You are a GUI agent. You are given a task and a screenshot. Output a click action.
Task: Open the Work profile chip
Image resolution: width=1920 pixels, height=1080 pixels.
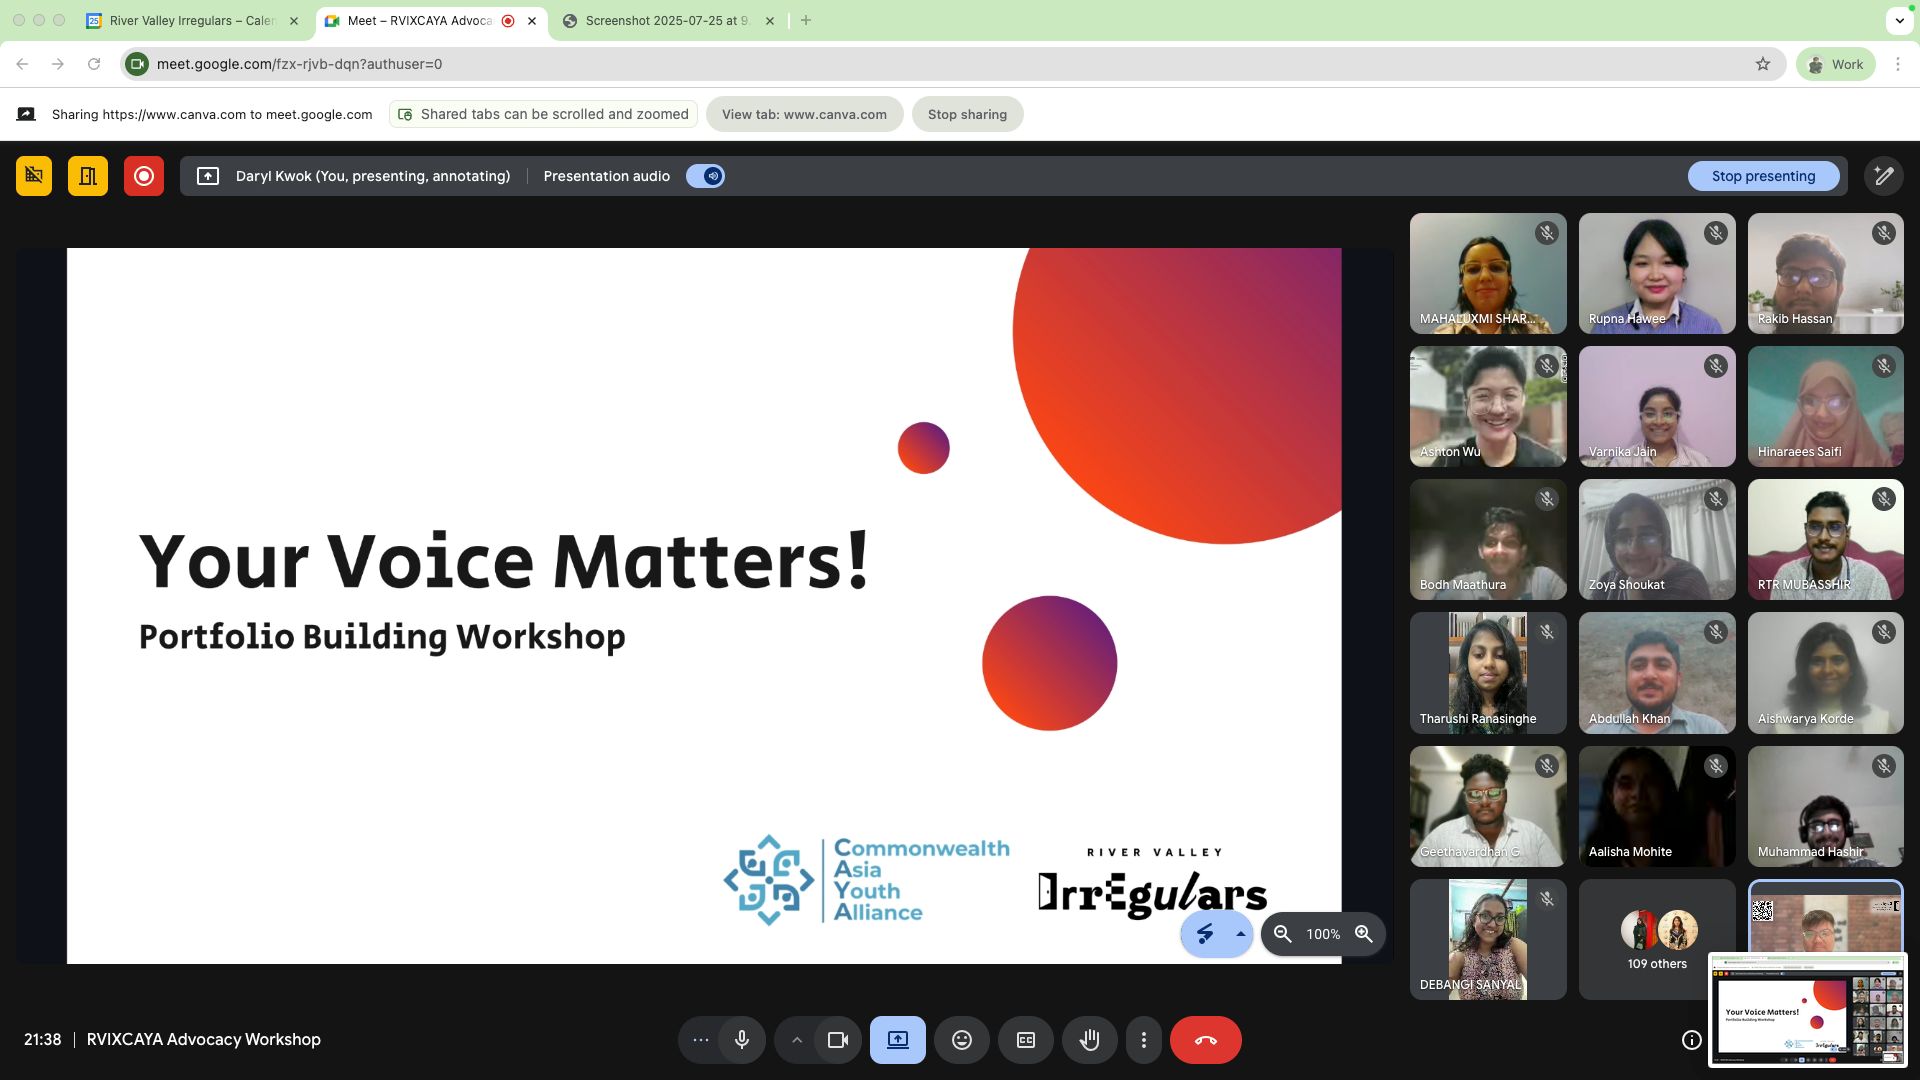pos(1836,64)
